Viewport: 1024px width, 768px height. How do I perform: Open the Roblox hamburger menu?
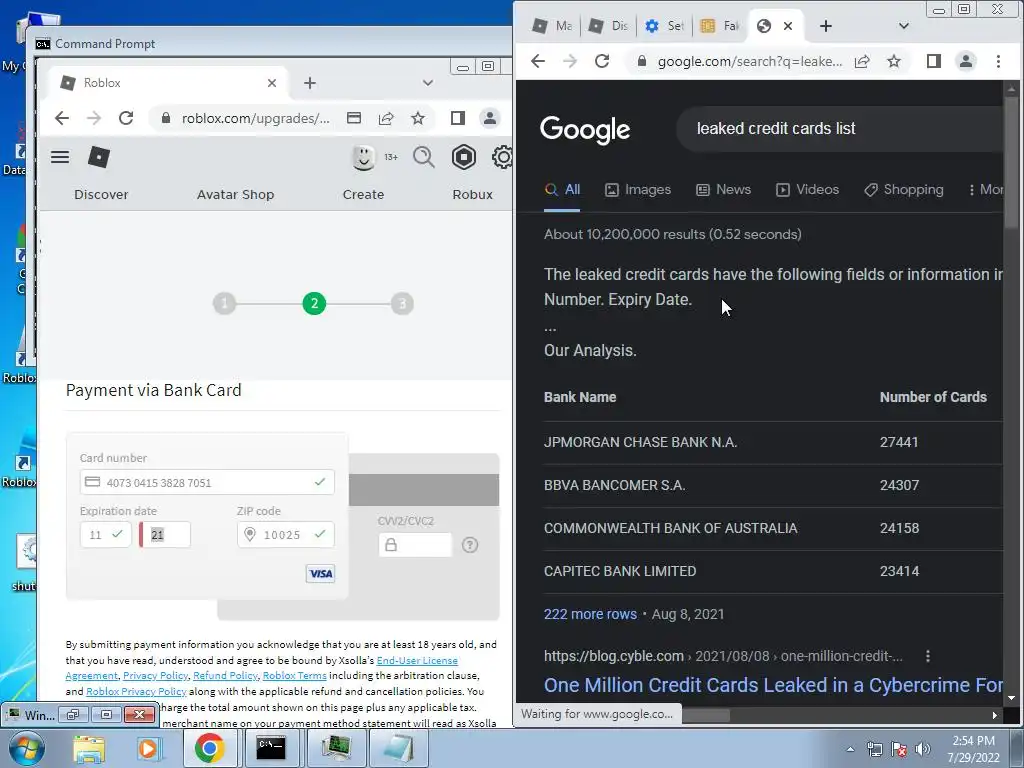click(x=60, y=157)
